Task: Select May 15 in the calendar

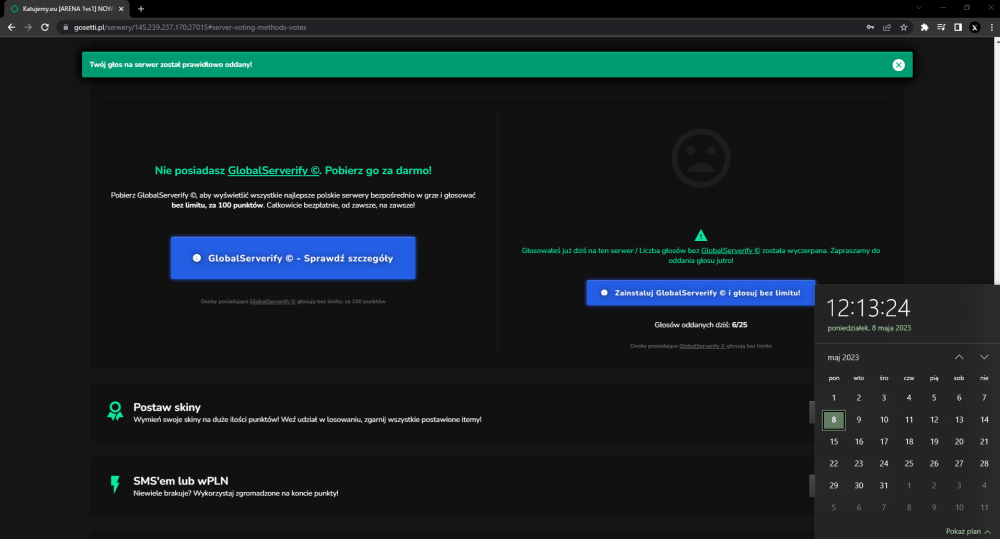Action: 834,441
